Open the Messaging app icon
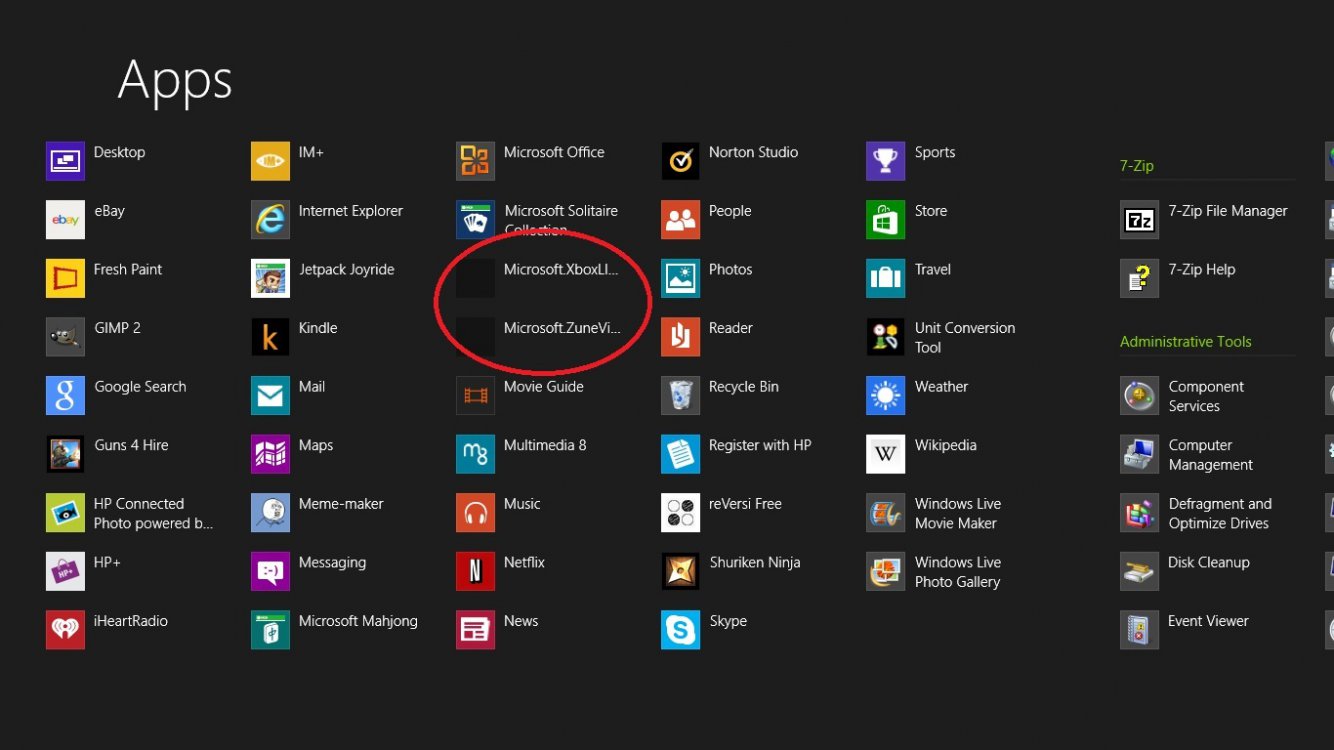This screenshot has height=750, width=1334. (x=270, y=572)
